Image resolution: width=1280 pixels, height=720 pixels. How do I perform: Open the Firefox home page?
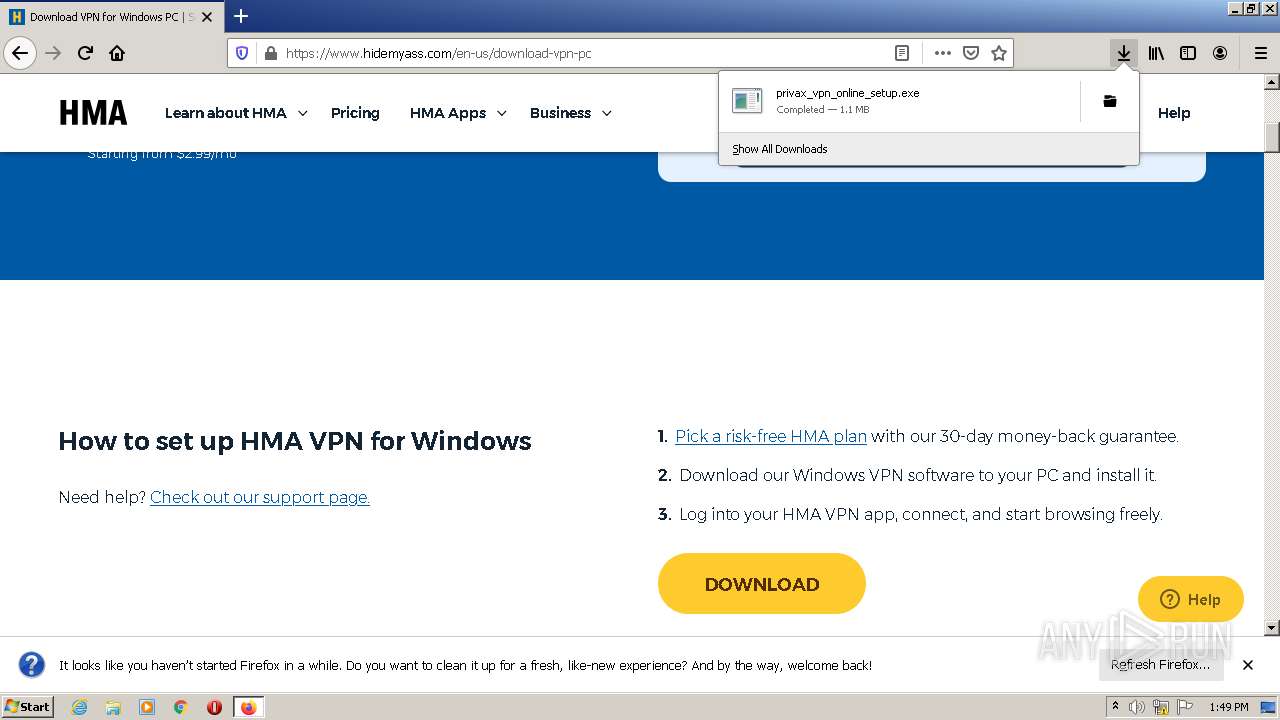(117, 53)
